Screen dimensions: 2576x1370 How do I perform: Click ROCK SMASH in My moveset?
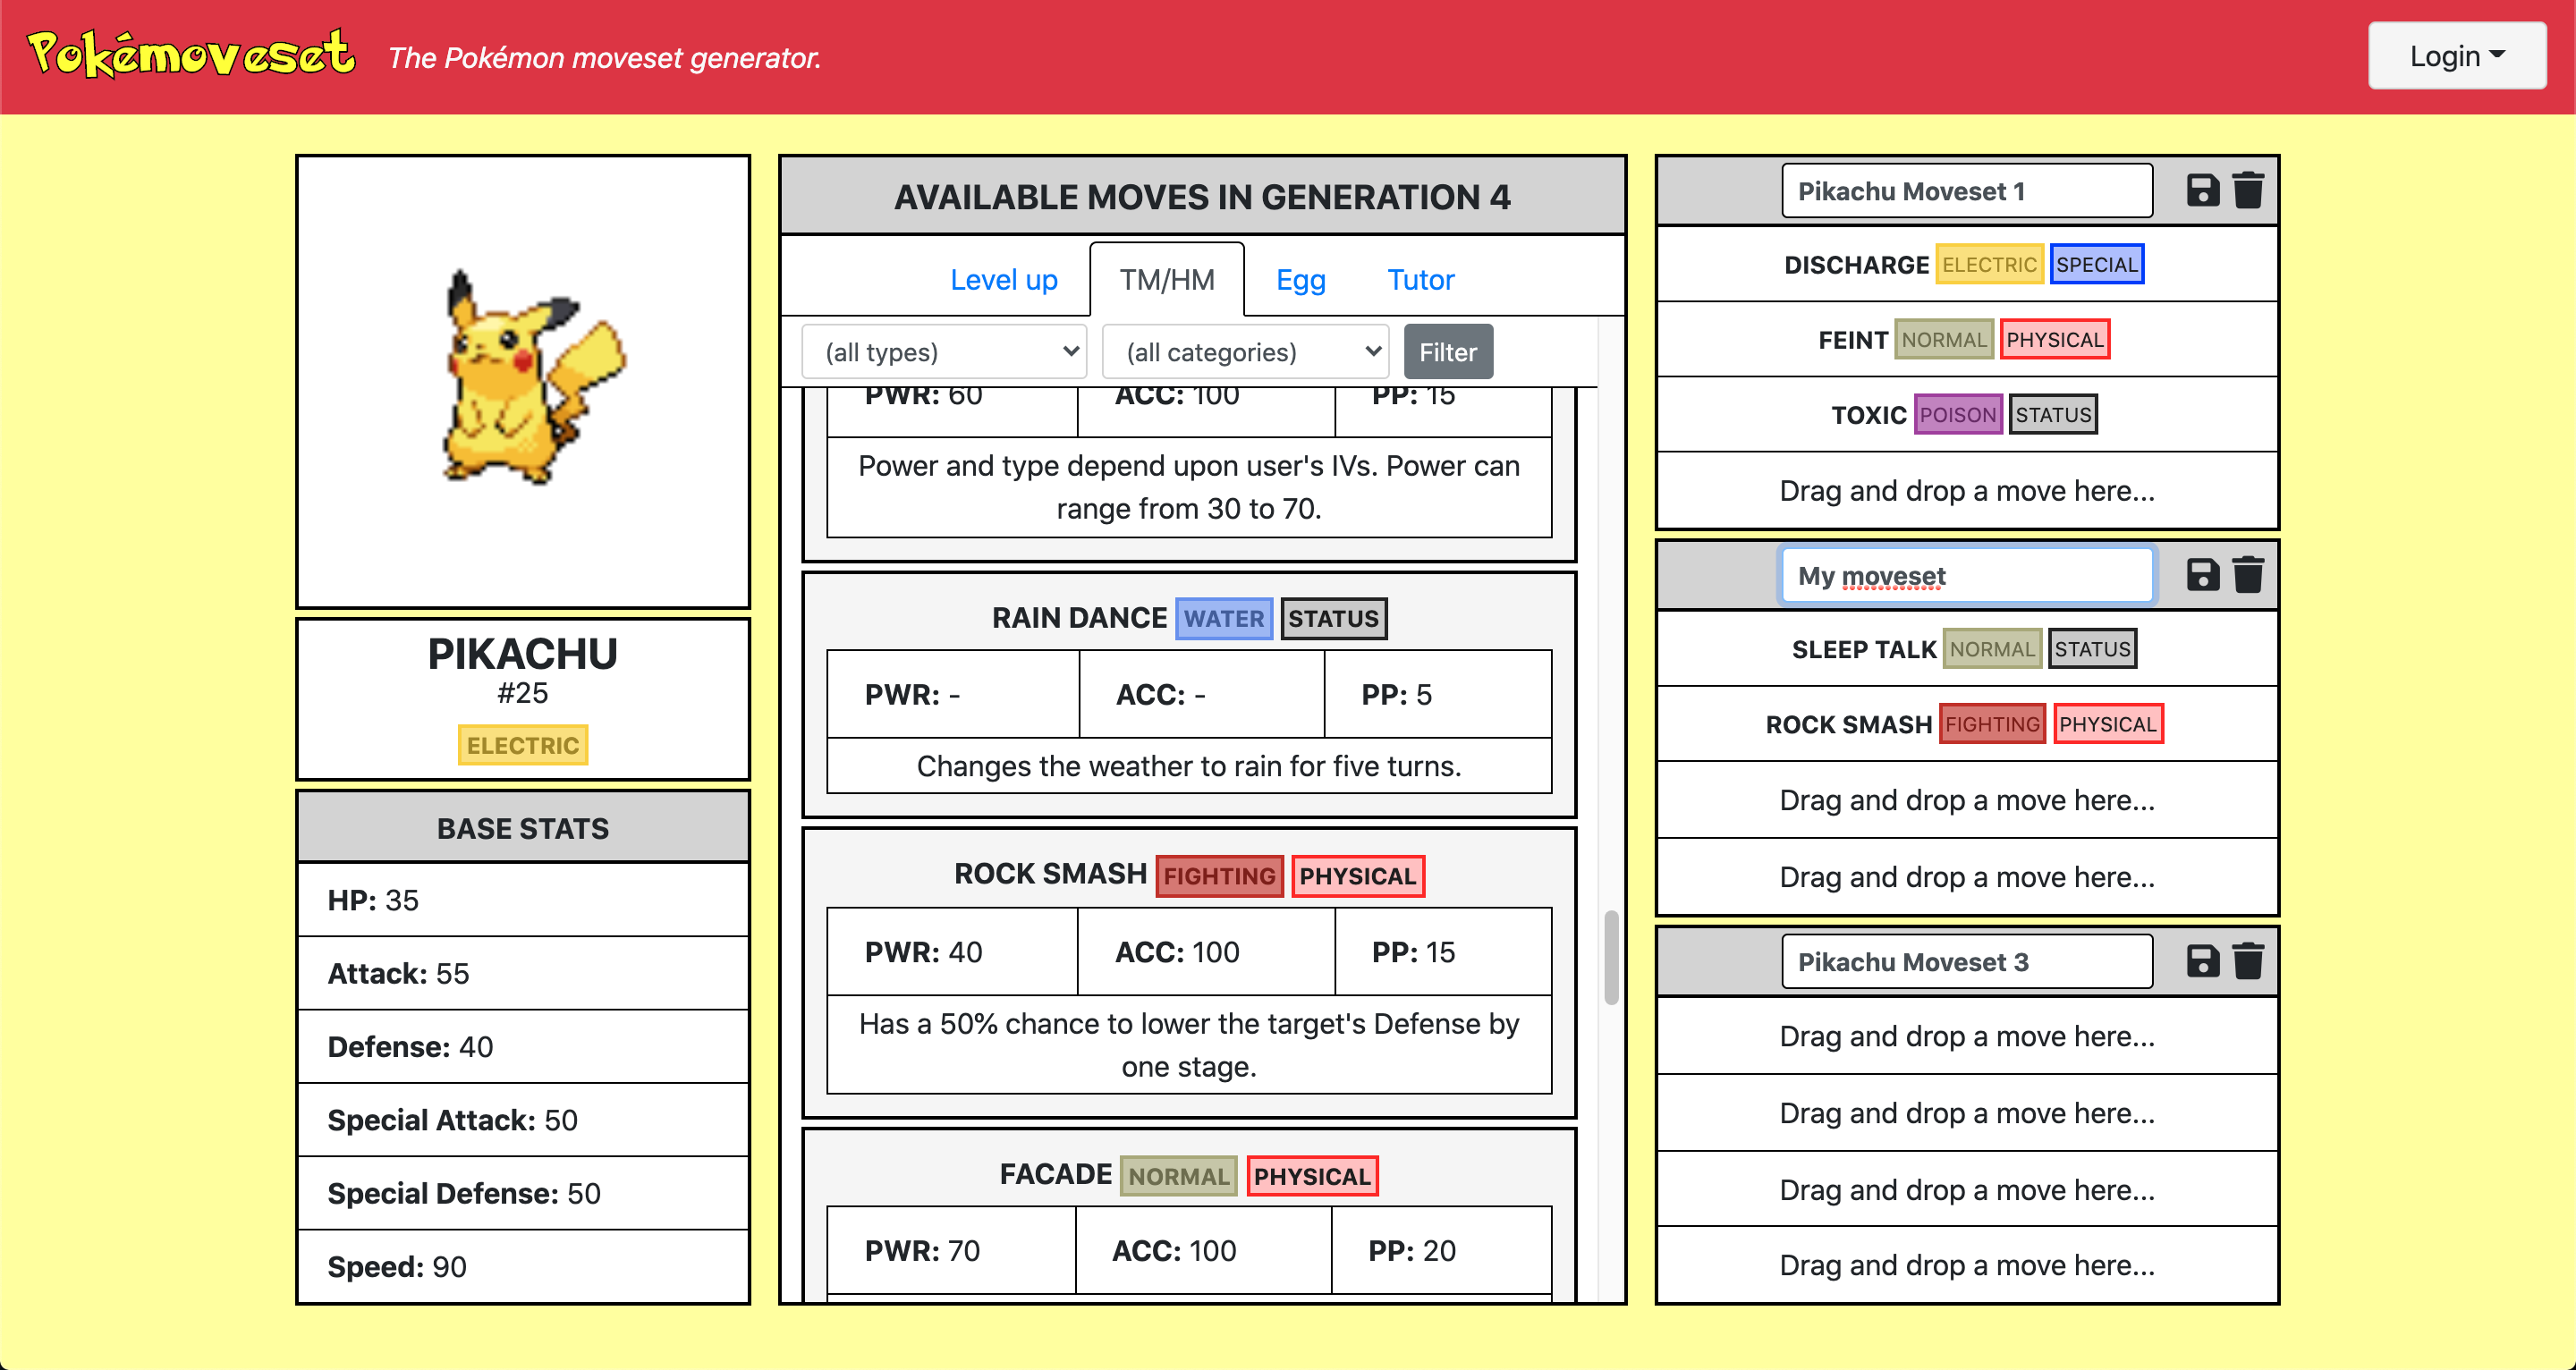(1966, 724)
